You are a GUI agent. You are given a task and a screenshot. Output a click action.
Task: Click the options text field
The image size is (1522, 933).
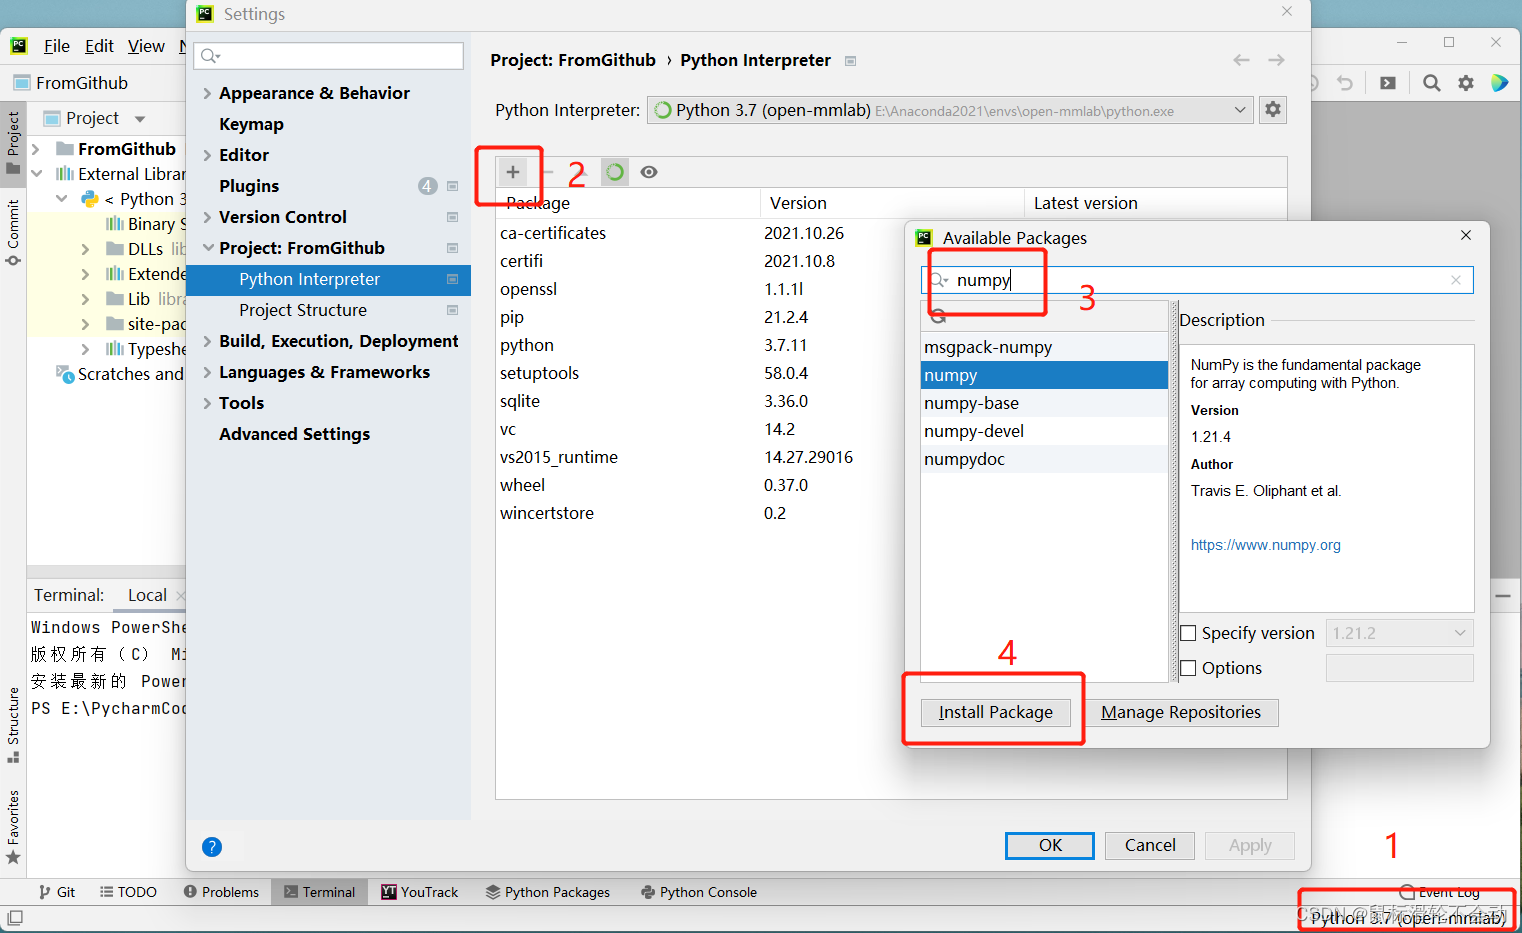point(1399,668)
